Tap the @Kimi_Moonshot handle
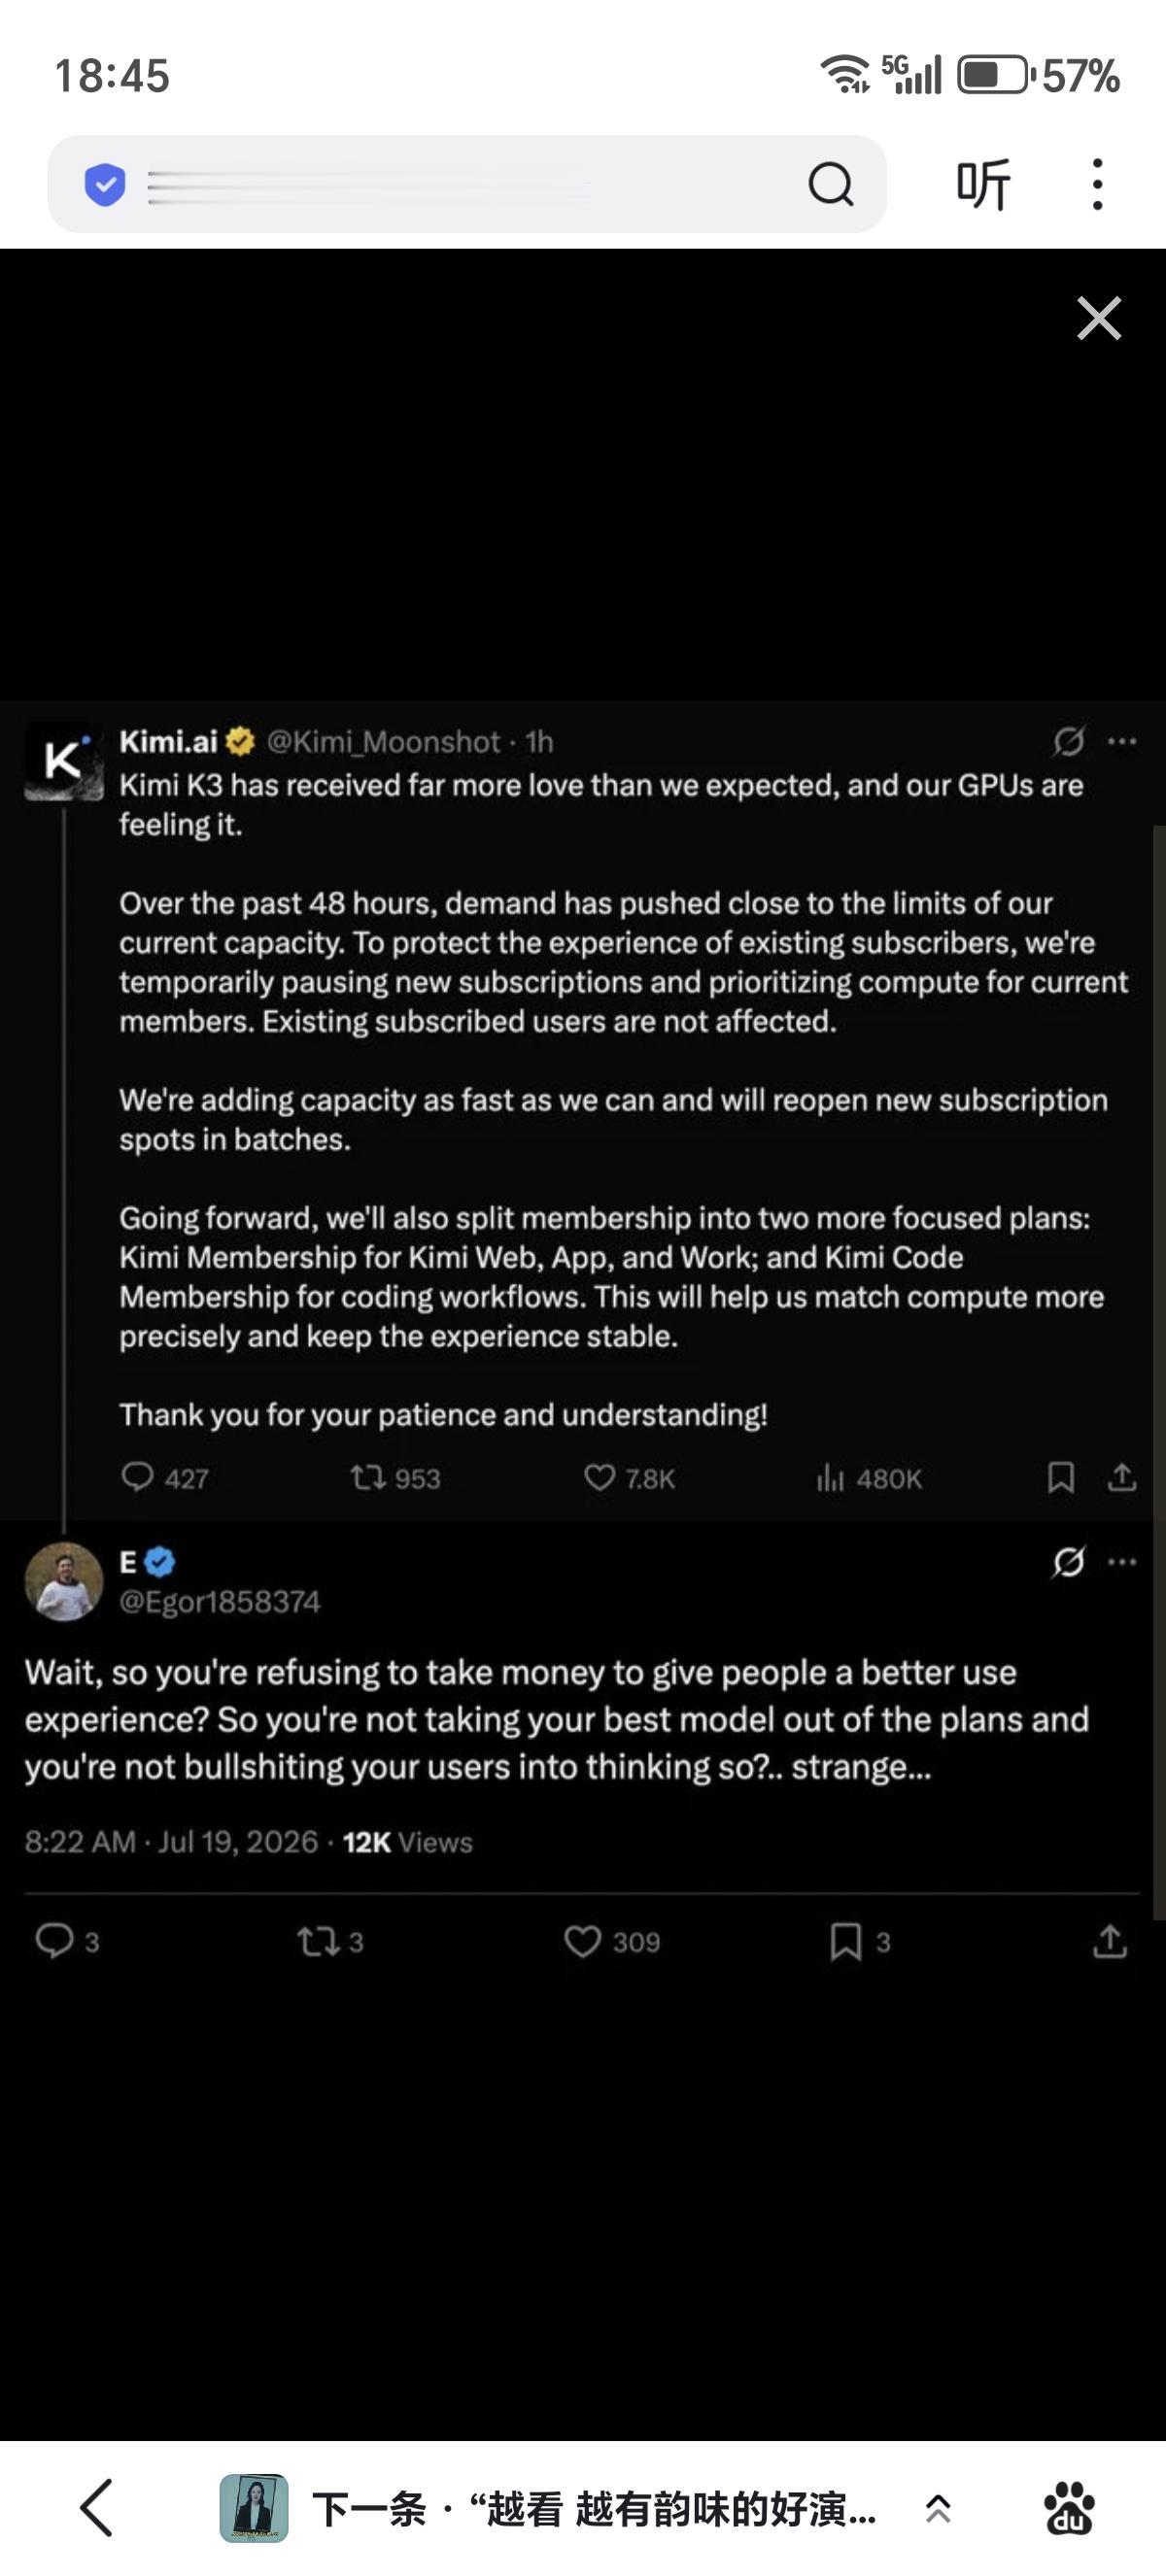 pyautogui.click(x=383, y=742)
